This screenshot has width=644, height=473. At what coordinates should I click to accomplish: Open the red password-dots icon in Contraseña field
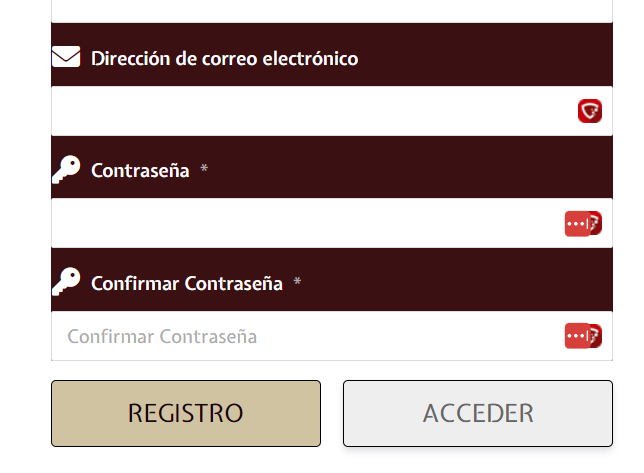click(577, 224)
